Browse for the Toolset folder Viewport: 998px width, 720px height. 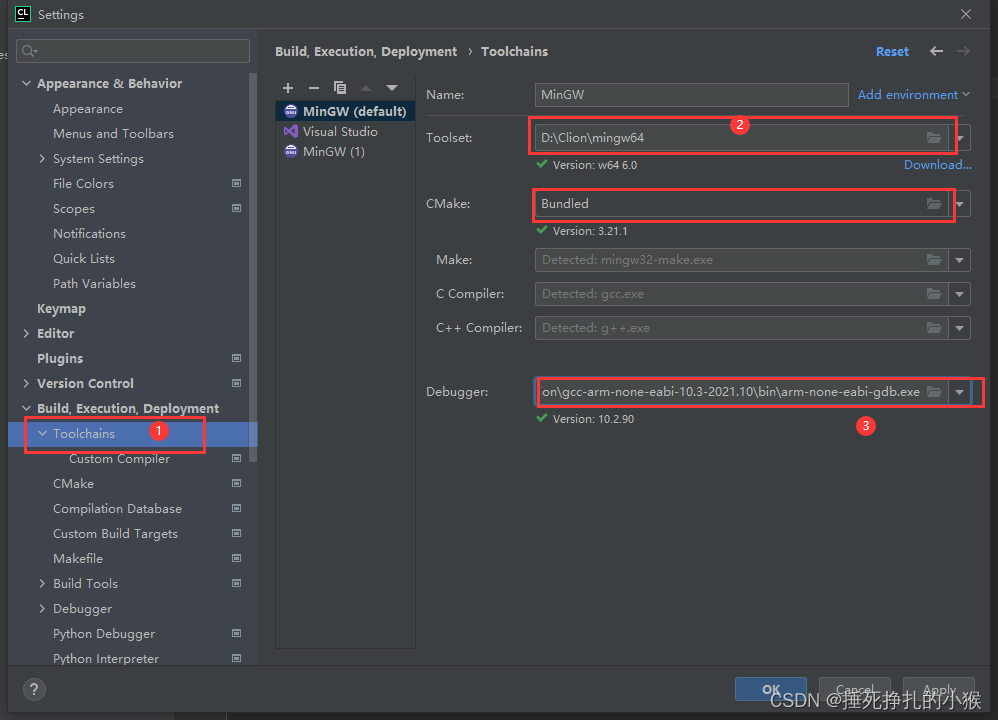[934, 138]
